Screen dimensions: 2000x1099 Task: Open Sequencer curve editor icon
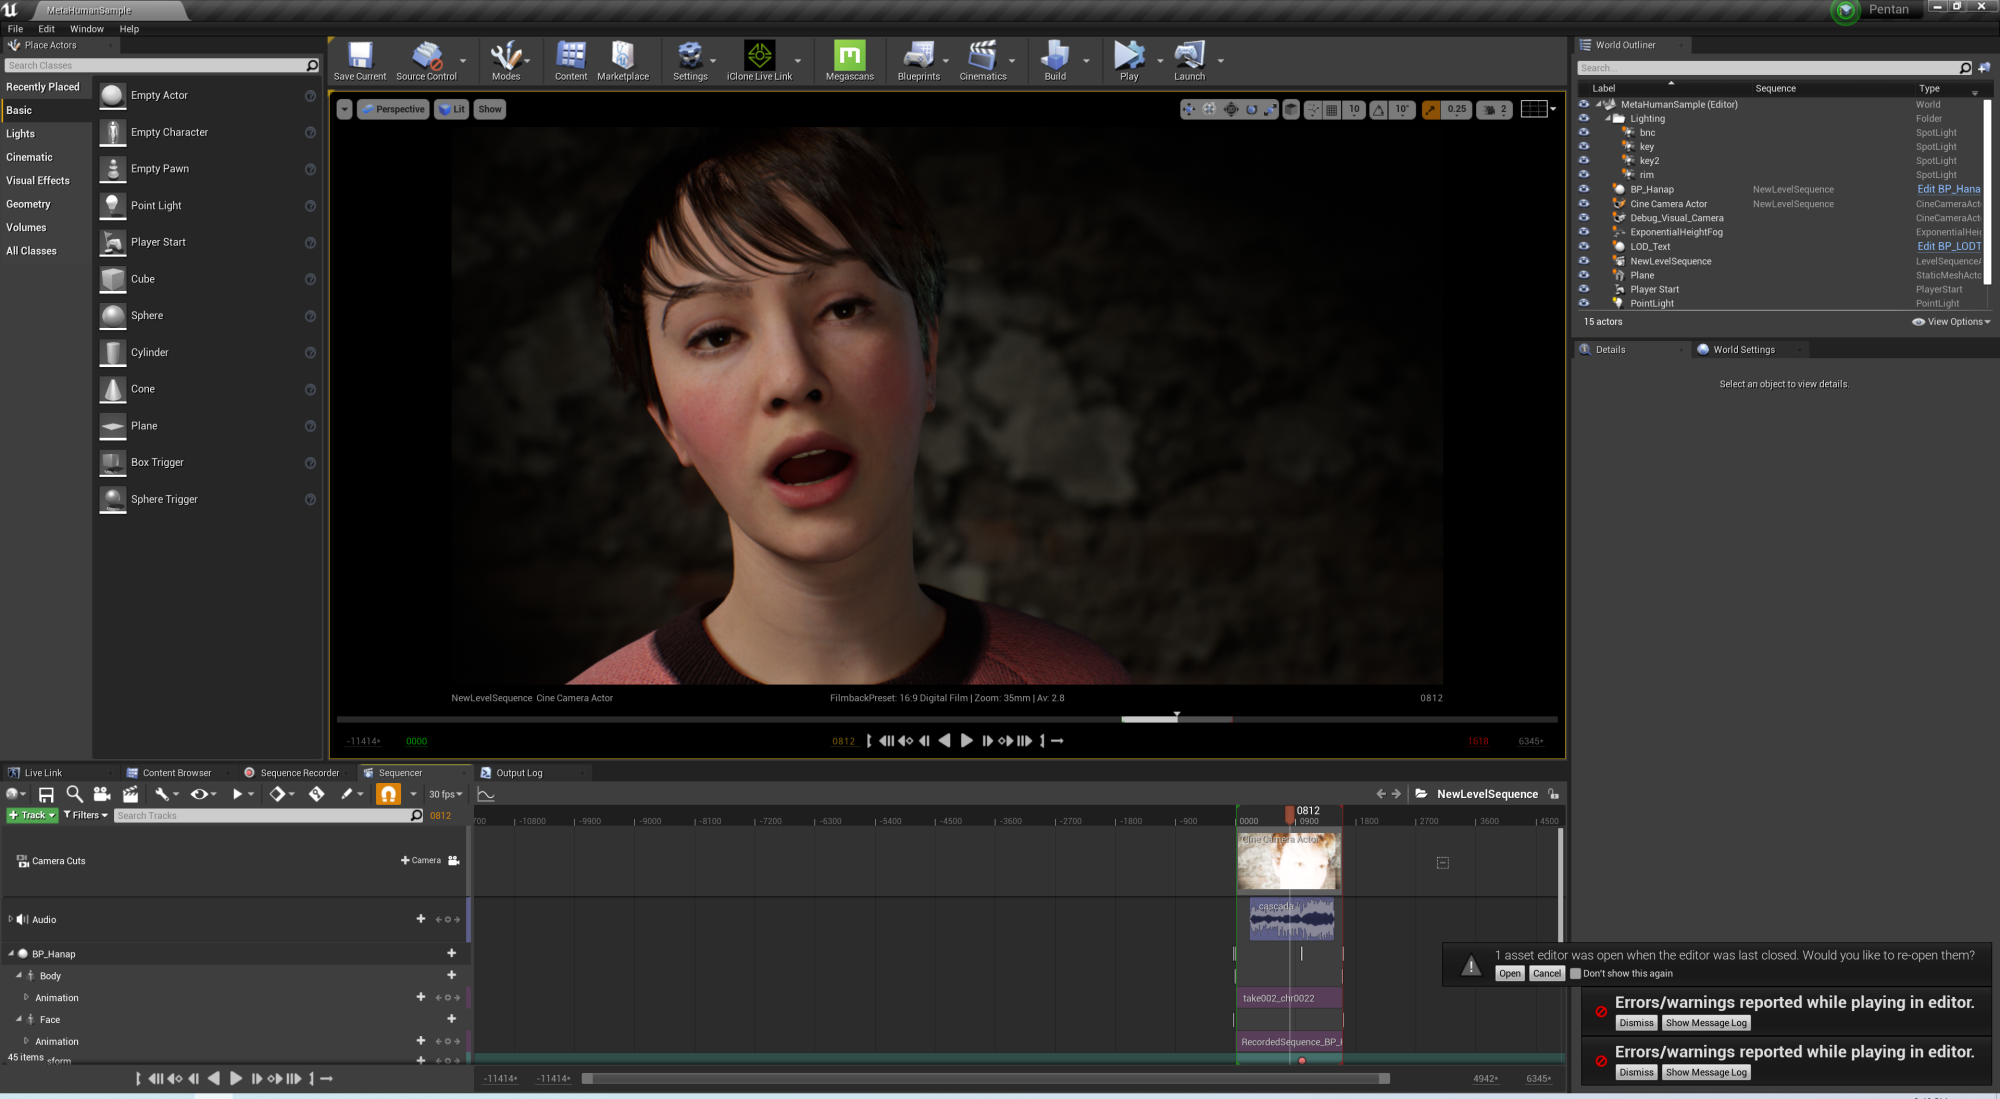[x=486, y=794]
